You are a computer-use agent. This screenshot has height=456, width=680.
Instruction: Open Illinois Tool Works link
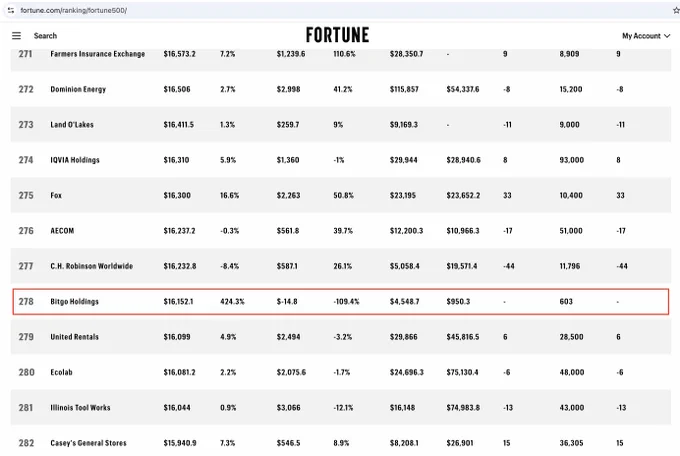pos(80,407)
